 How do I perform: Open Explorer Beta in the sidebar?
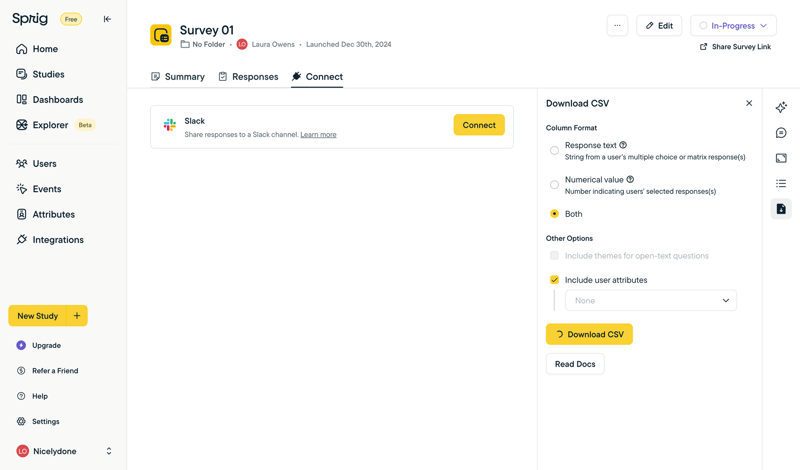pos(55,125)
